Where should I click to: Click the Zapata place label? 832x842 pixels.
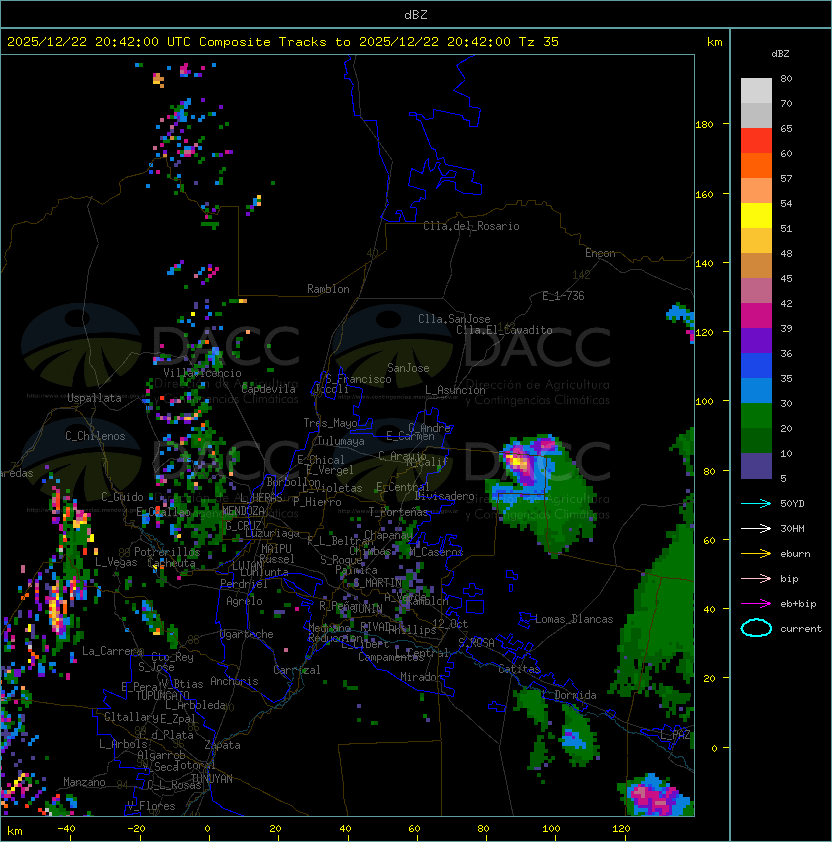click(x=222, y=745)
